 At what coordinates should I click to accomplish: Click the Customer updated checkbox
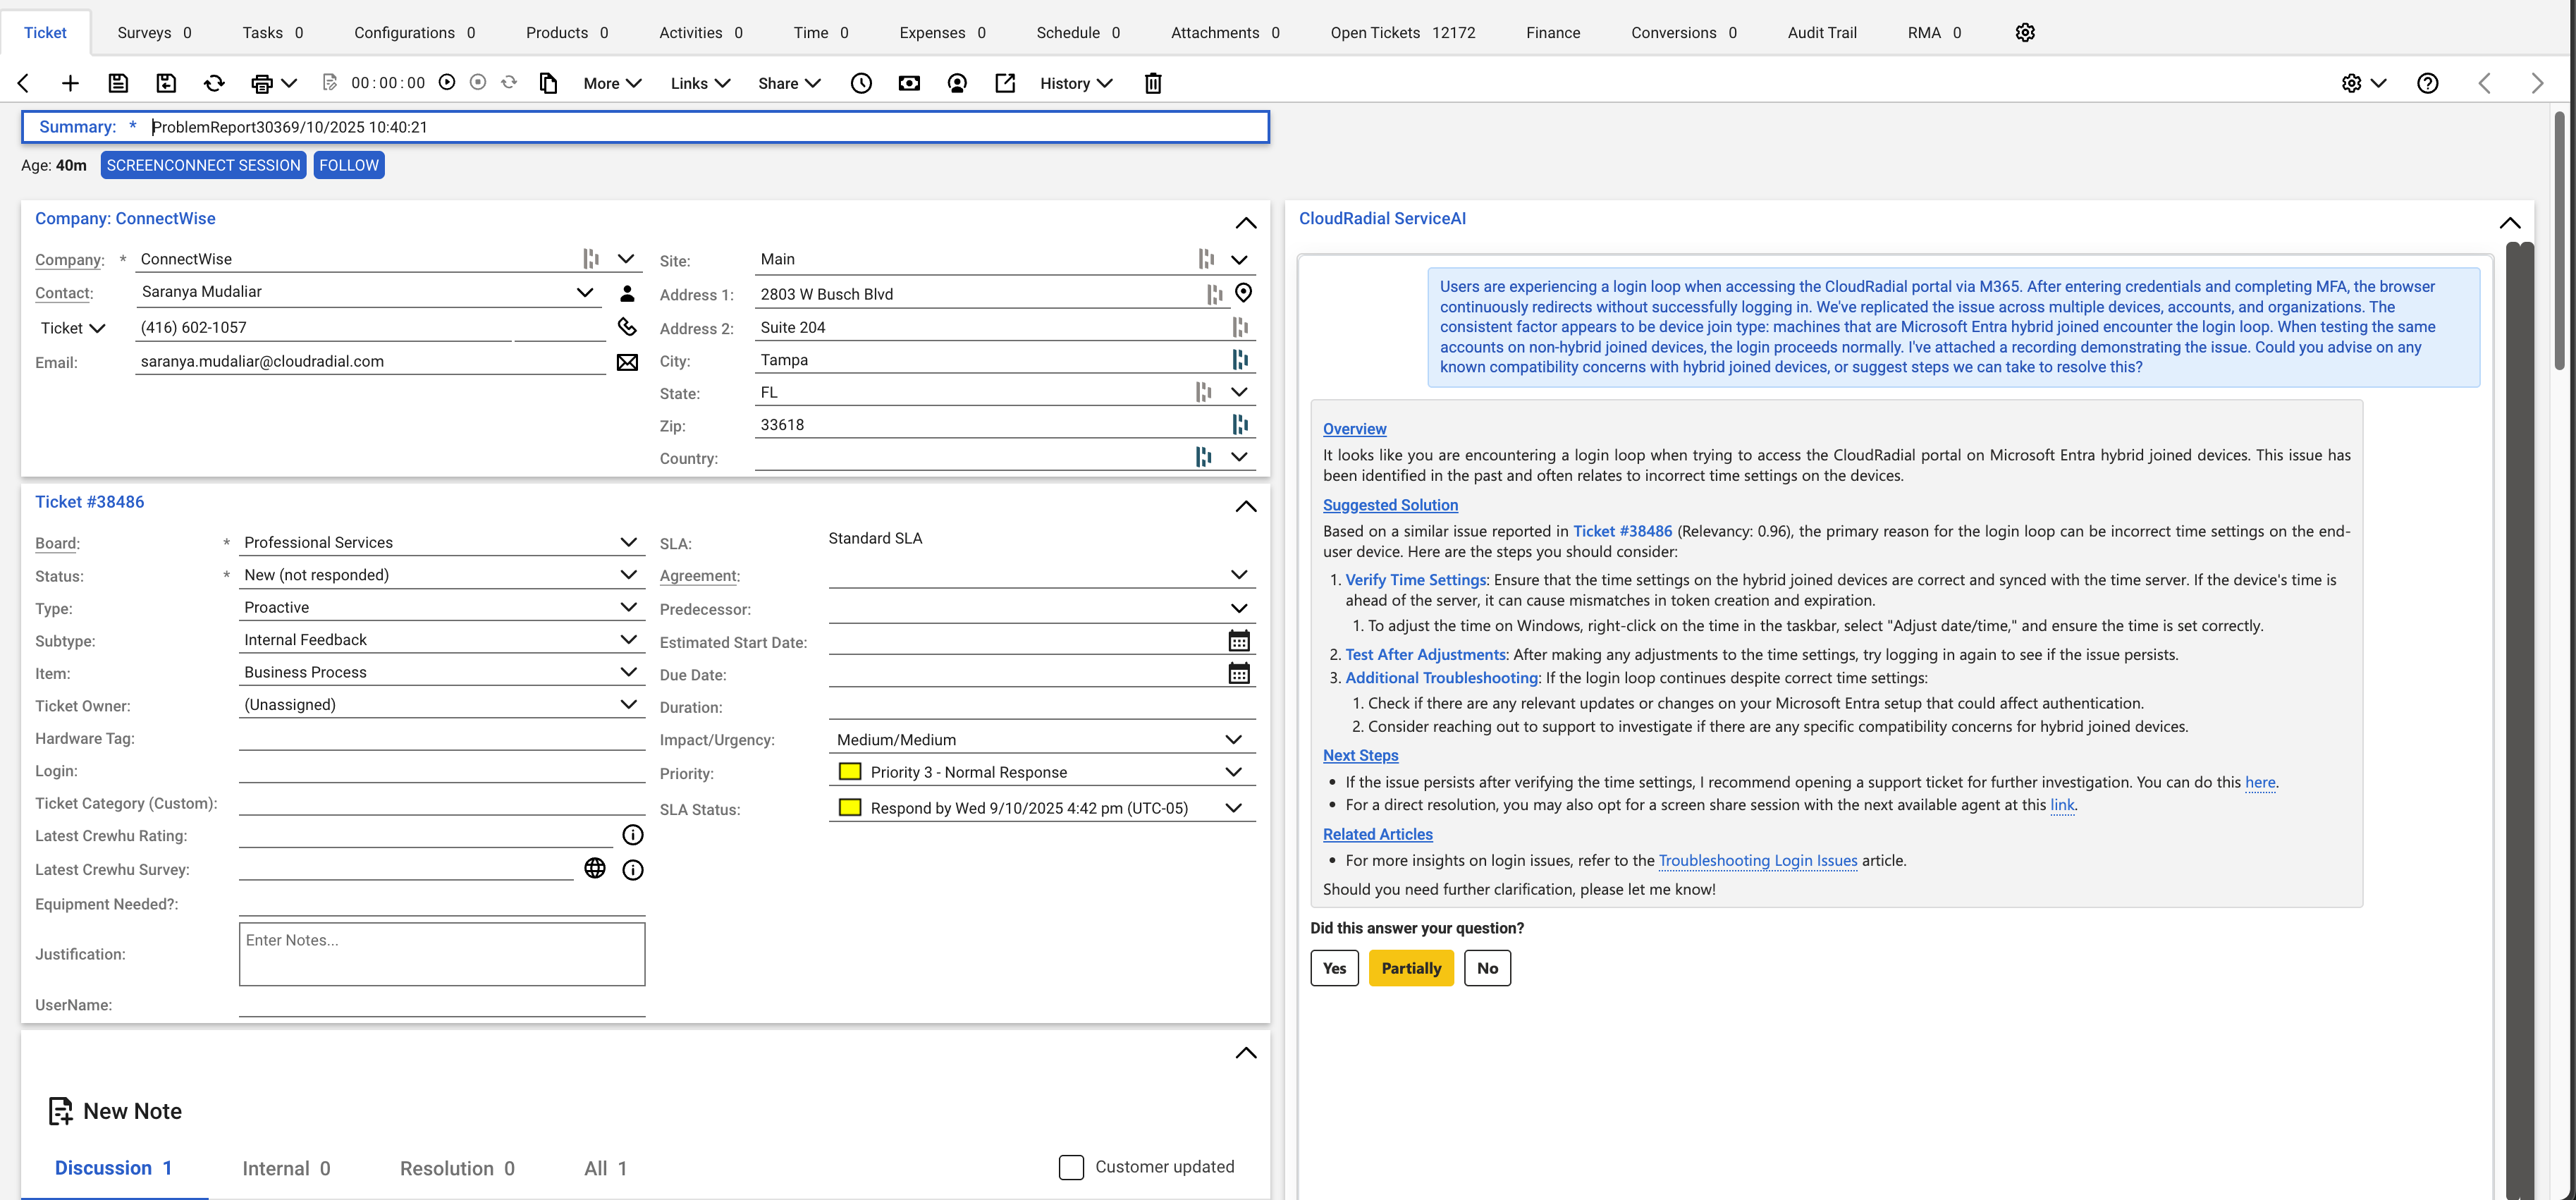(1071, 1166)
